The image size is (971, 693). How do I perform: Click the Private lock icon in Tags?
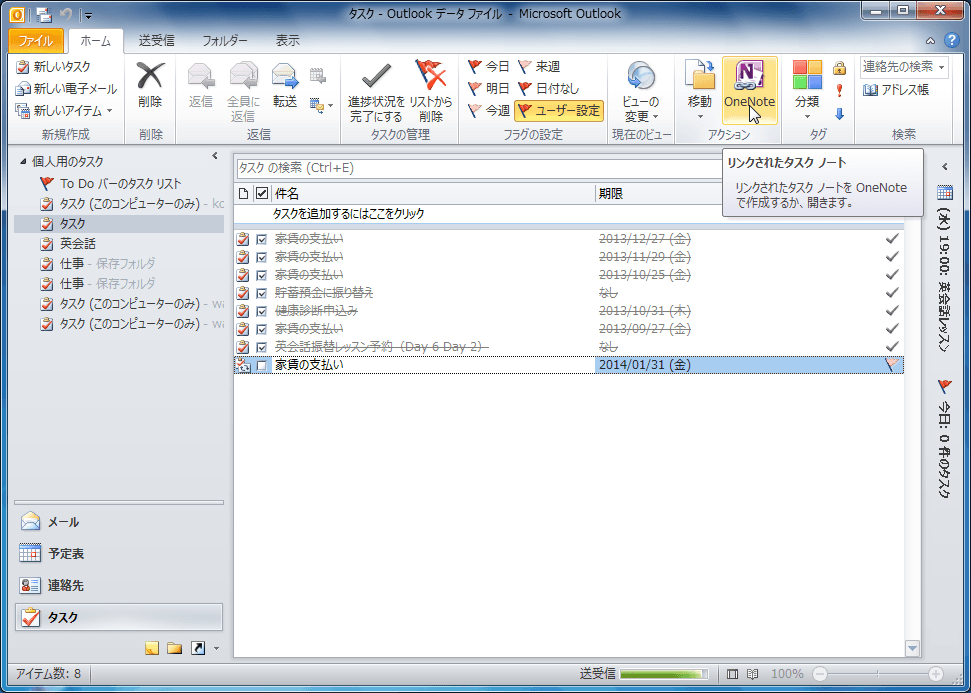point(839,68)
